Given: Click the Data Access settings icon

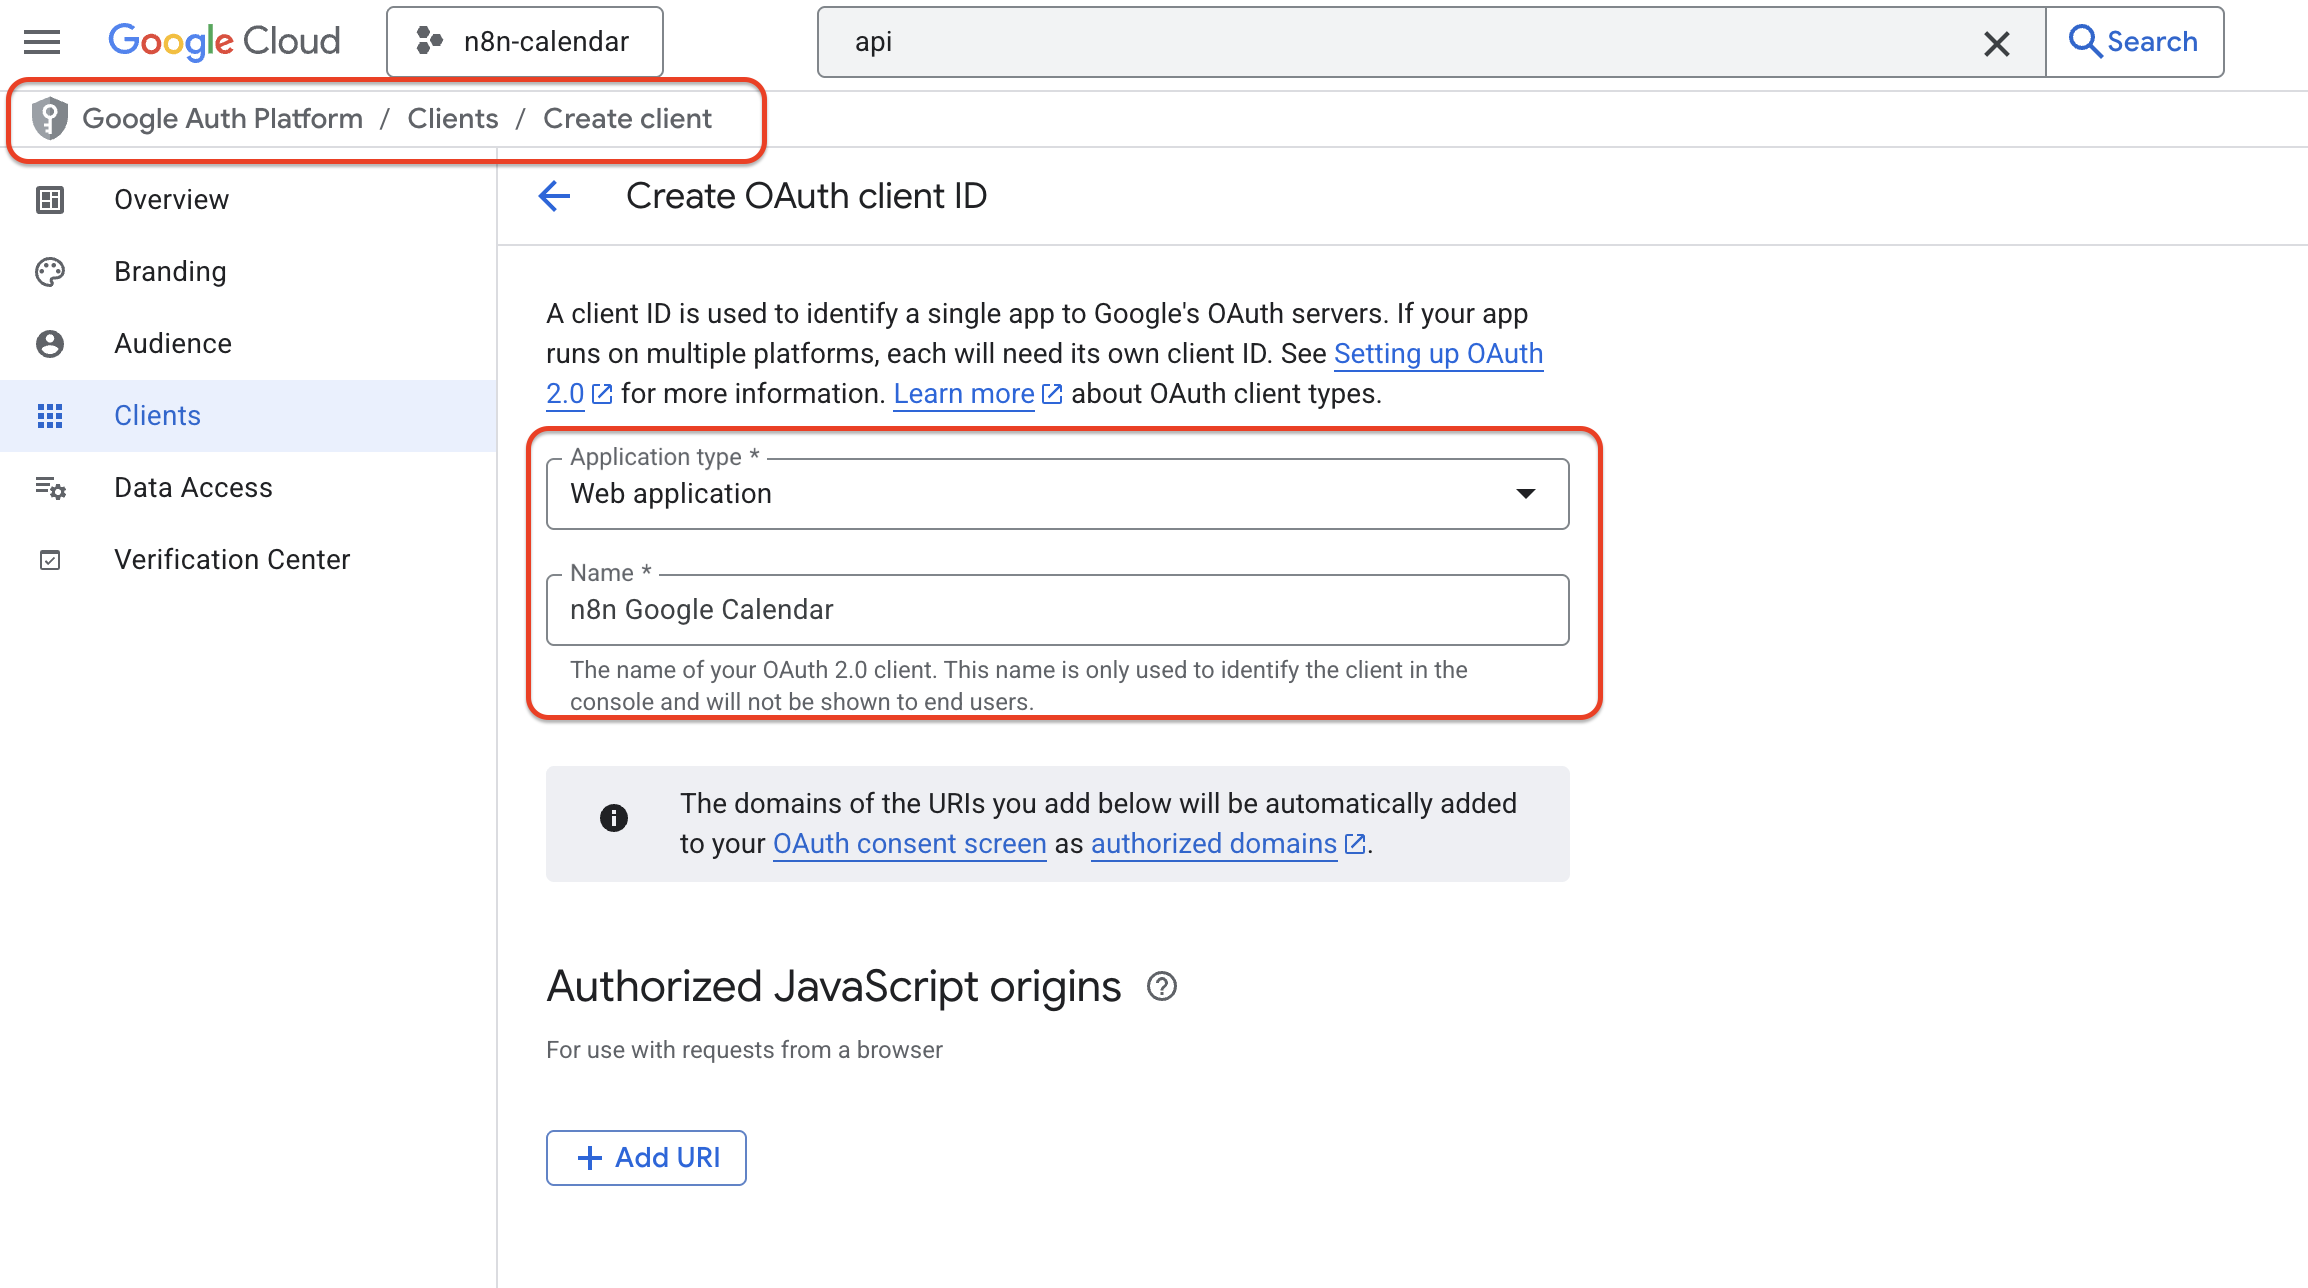Looking at the screenshot, I should click(50, 488).
